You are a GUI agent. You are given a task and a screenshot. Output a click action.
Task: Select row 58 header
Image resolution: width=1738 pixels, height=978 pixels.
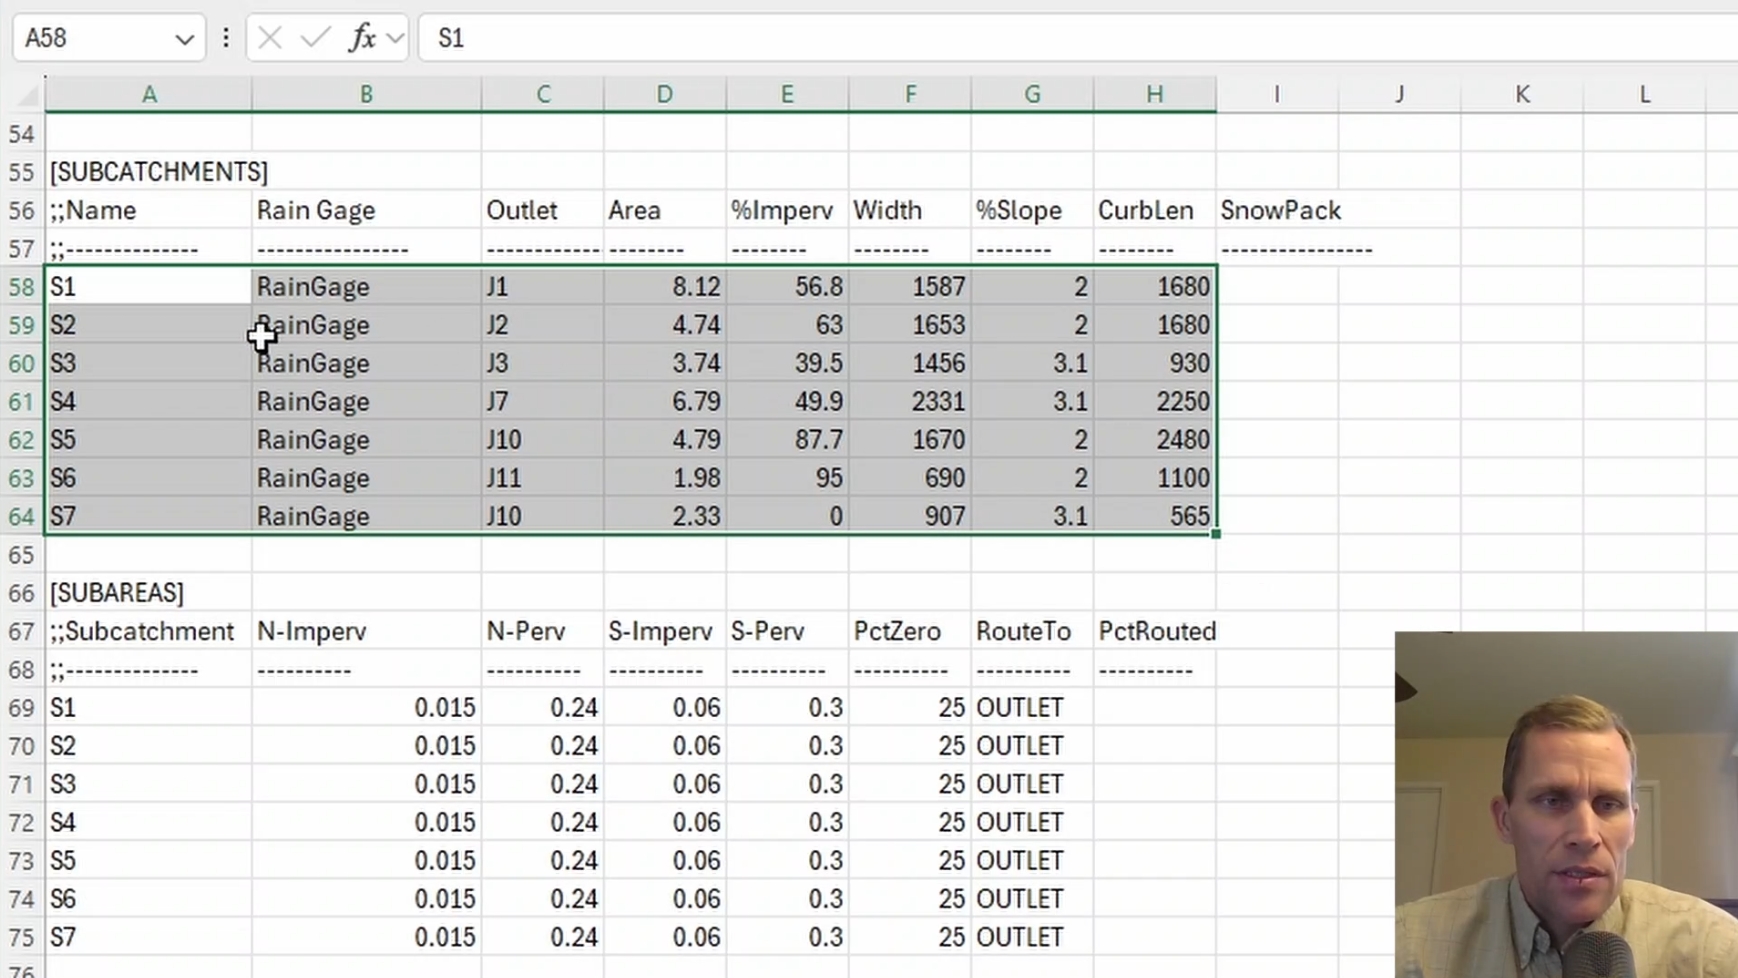[x=22, y=287]
